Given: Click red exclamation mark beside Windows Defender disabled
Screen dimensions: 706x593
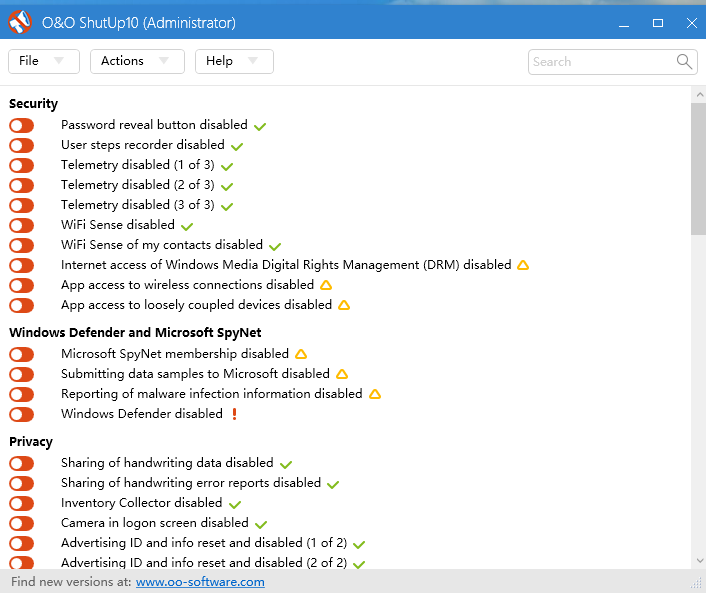Looking at the screenshot, I should [235, 414].
